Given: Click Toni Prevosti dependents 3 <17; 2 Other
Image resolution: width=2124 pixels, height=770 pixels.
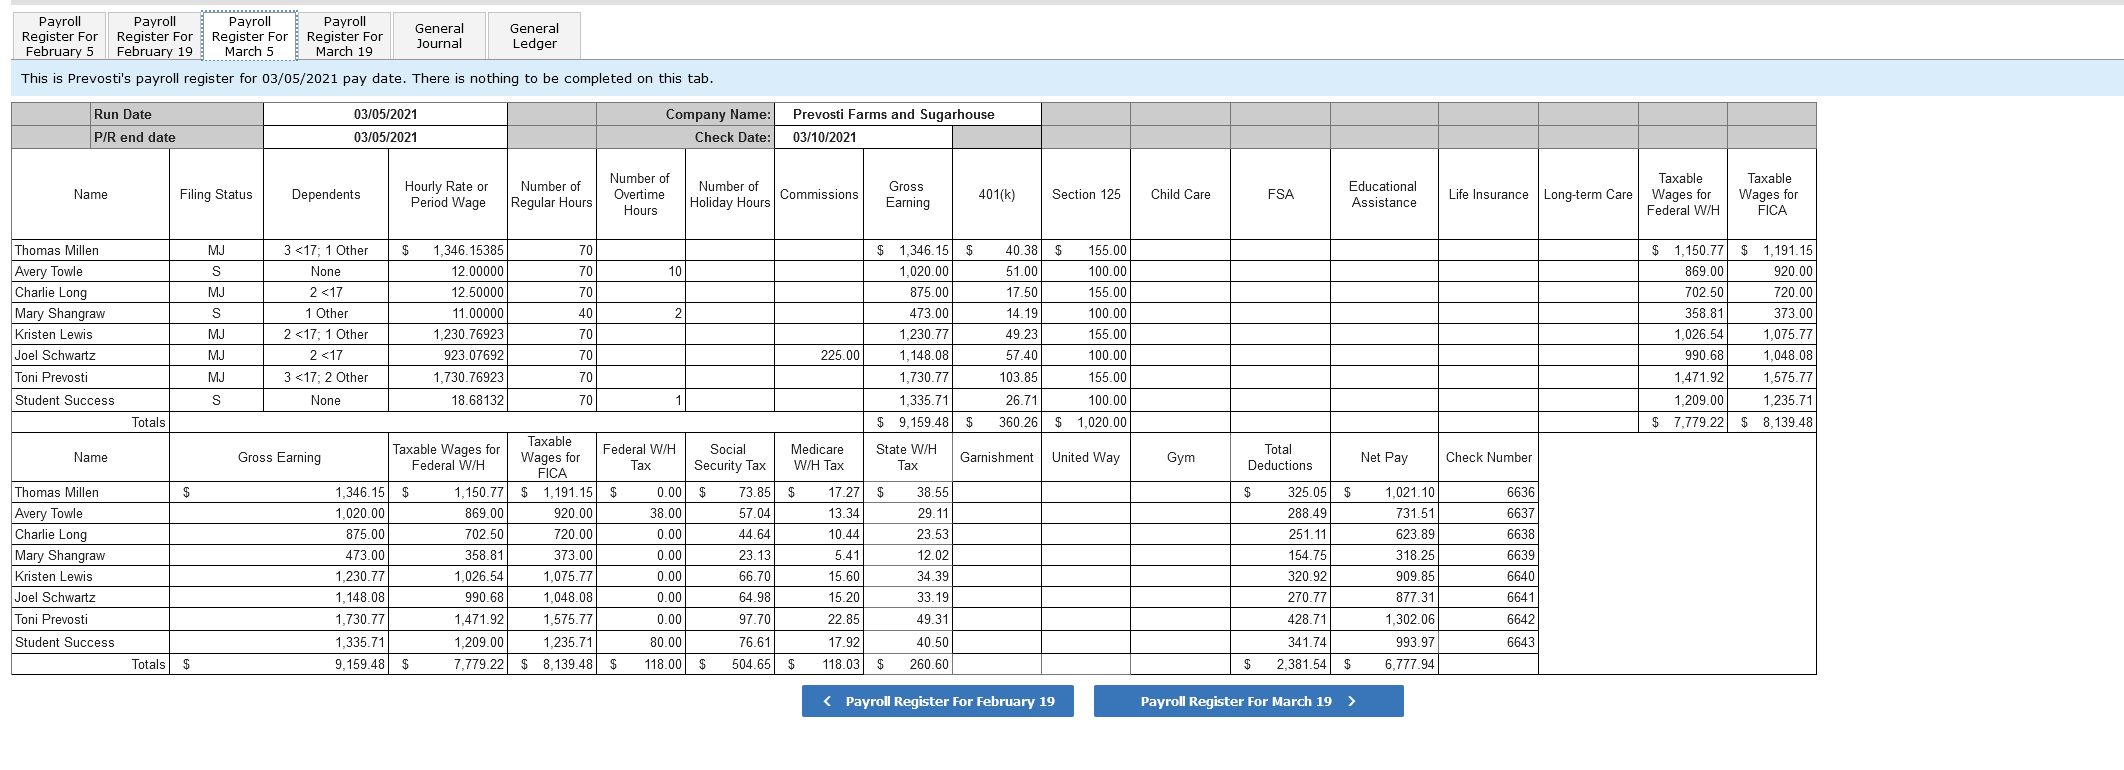Looking at the screenshot, I should tap(326, 377).
